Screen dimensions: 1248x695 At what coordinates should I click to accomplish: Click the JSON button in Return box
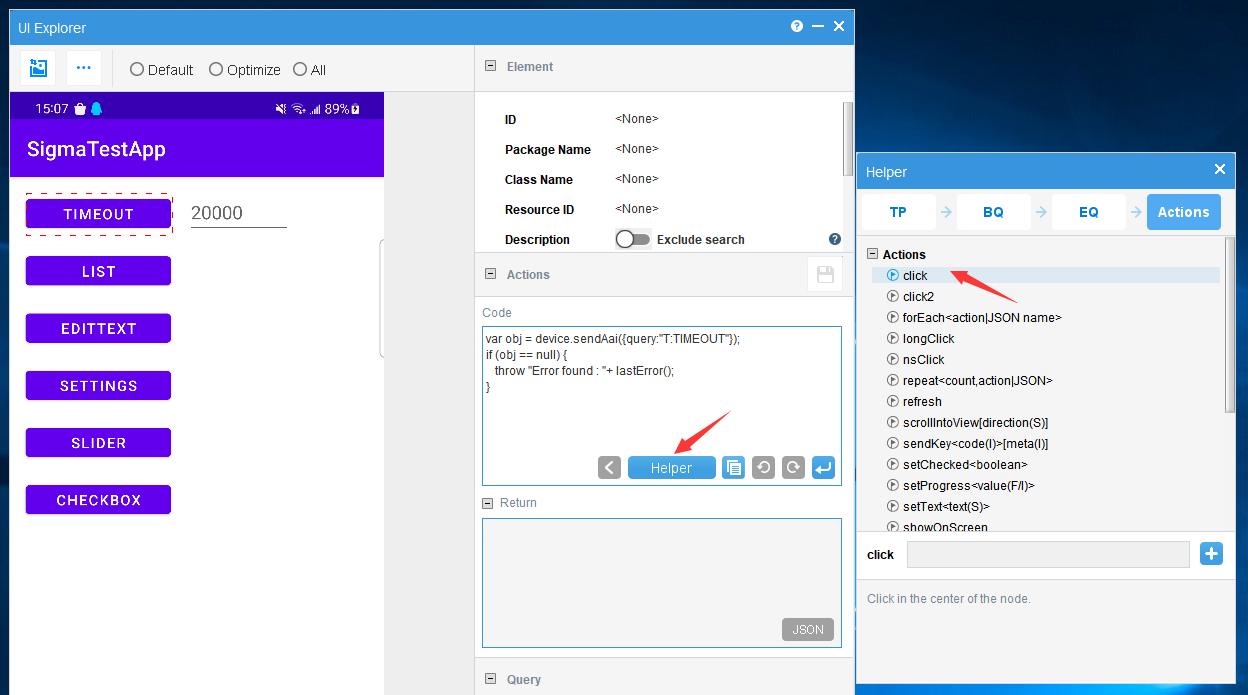[808, 629]
